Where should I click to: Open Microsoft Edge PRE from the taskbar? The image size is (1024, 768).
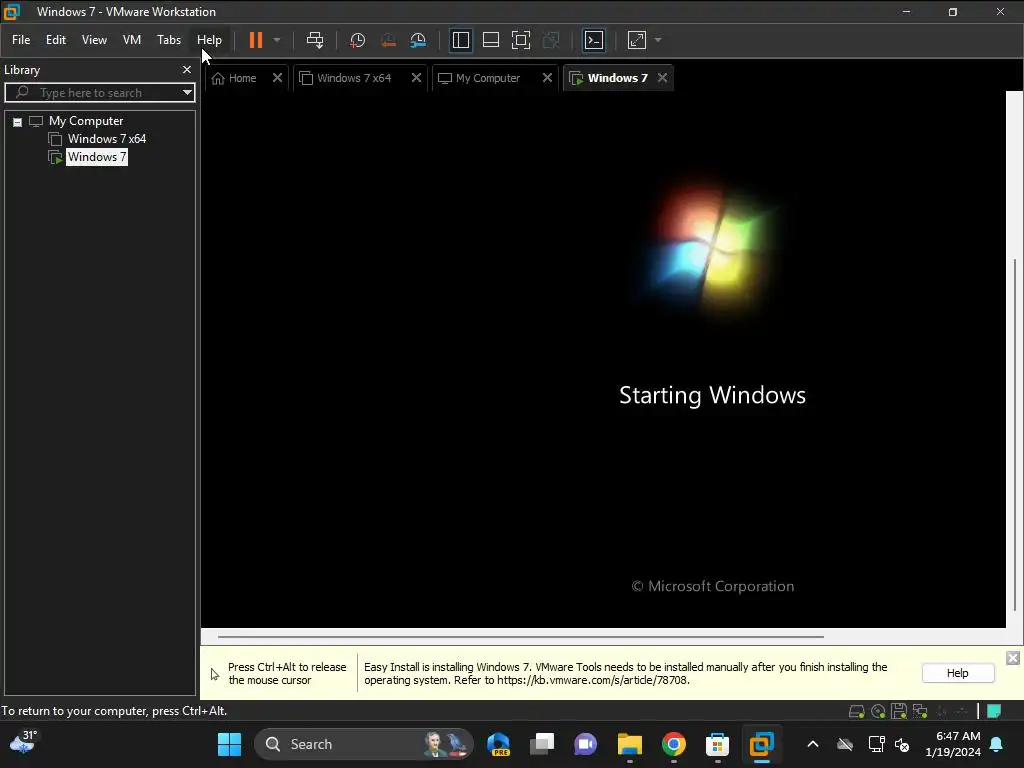[498, 744]
